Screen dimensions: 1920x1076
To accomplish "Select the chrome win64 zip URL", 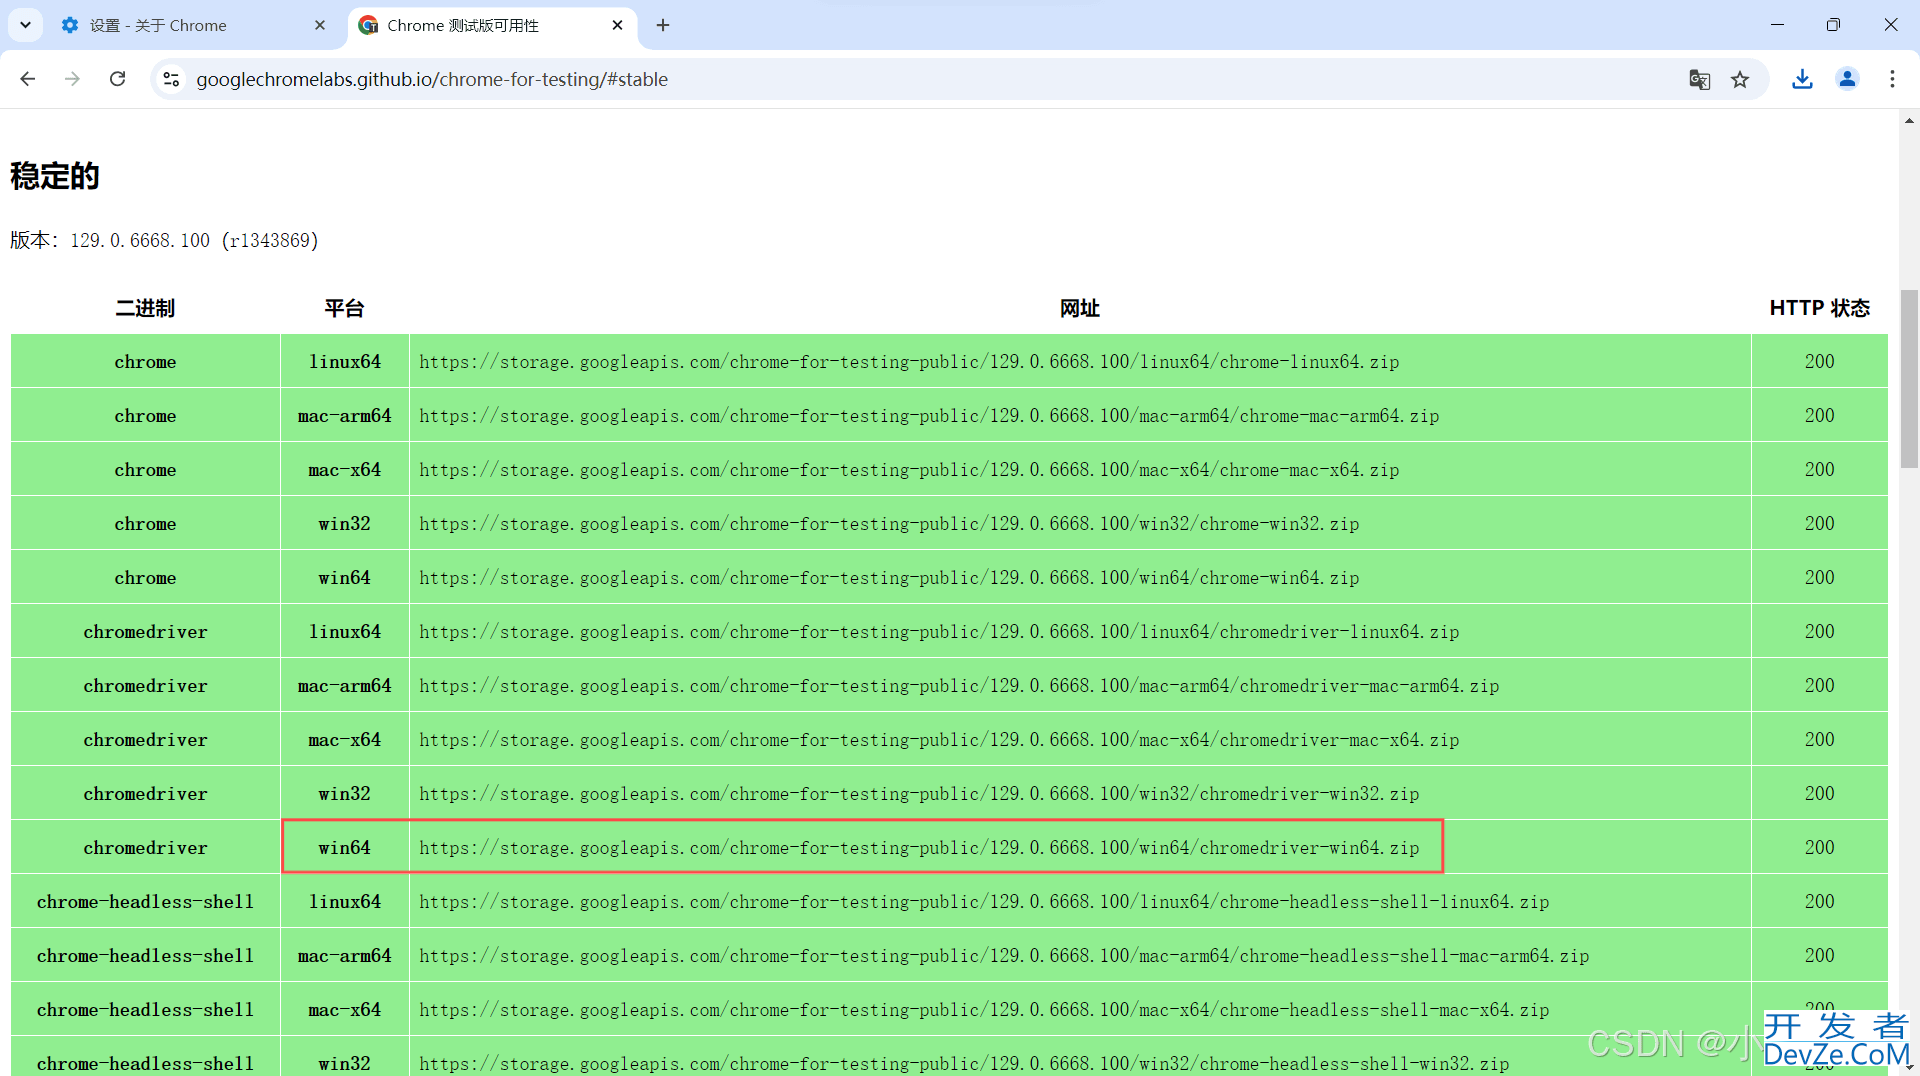I will (x=889, y=578).
